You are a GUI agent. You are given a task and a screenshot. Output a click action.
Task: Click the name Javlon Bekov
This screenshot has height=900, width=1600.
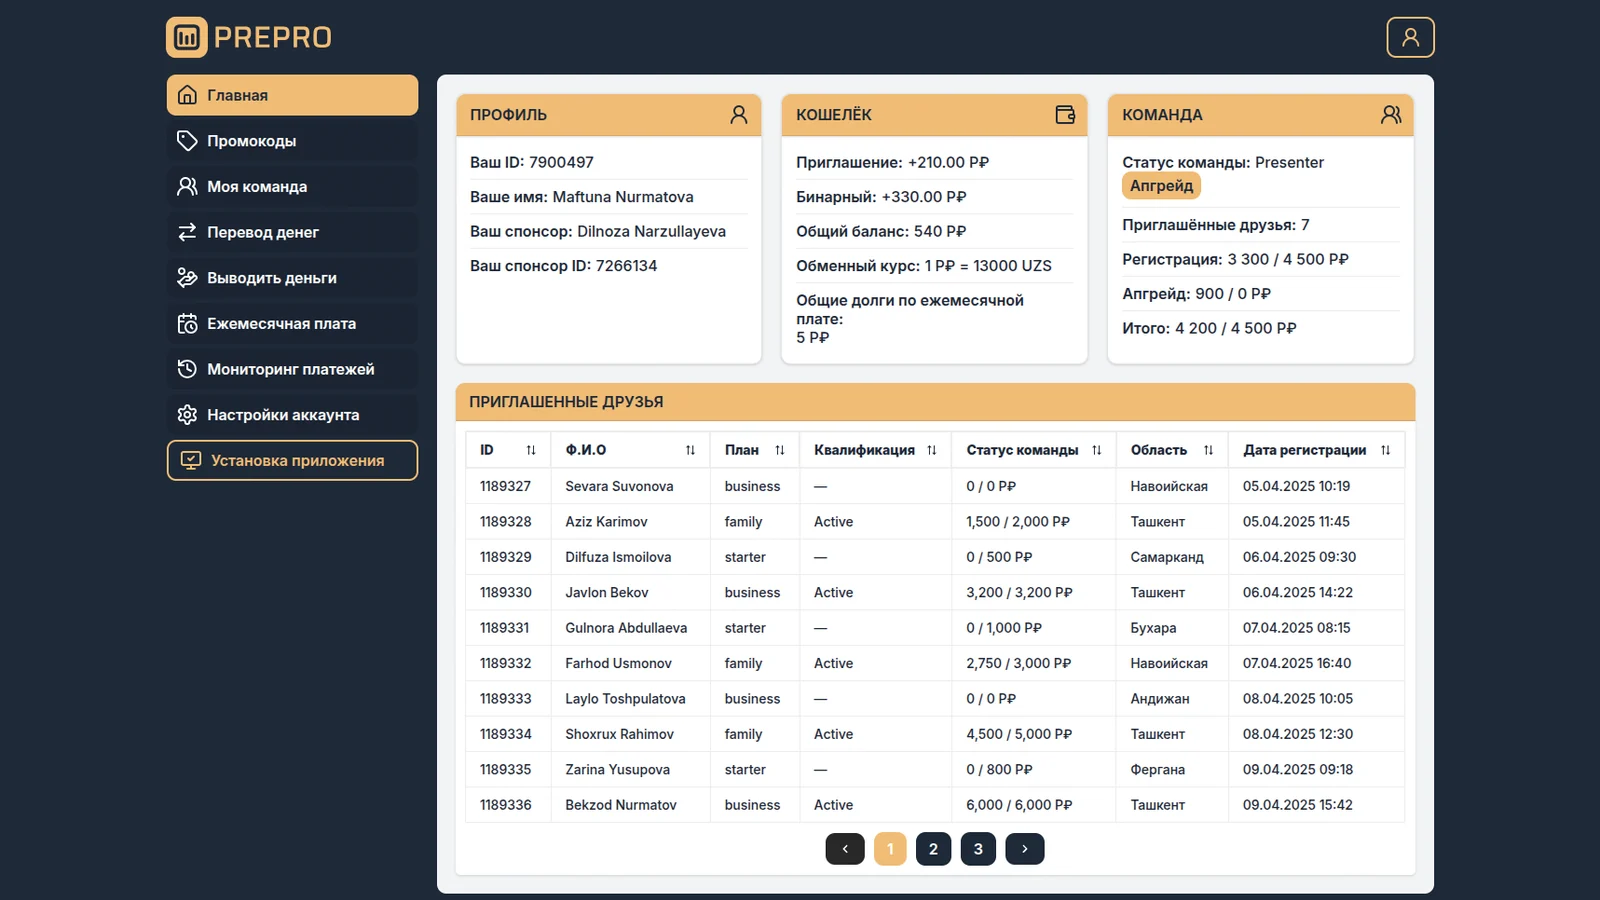607,593
